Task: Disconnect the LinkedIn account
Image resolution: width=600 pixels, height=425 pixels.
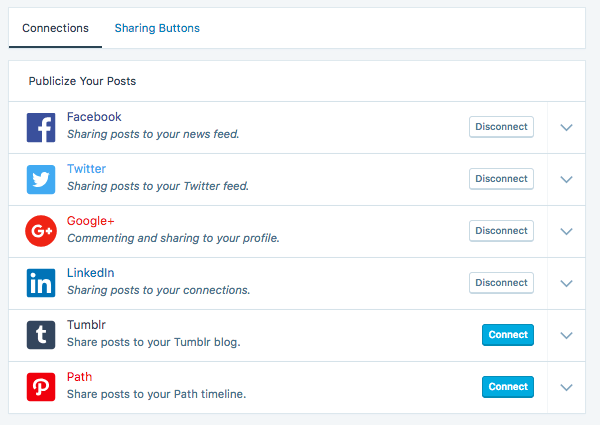Action: 501,283
